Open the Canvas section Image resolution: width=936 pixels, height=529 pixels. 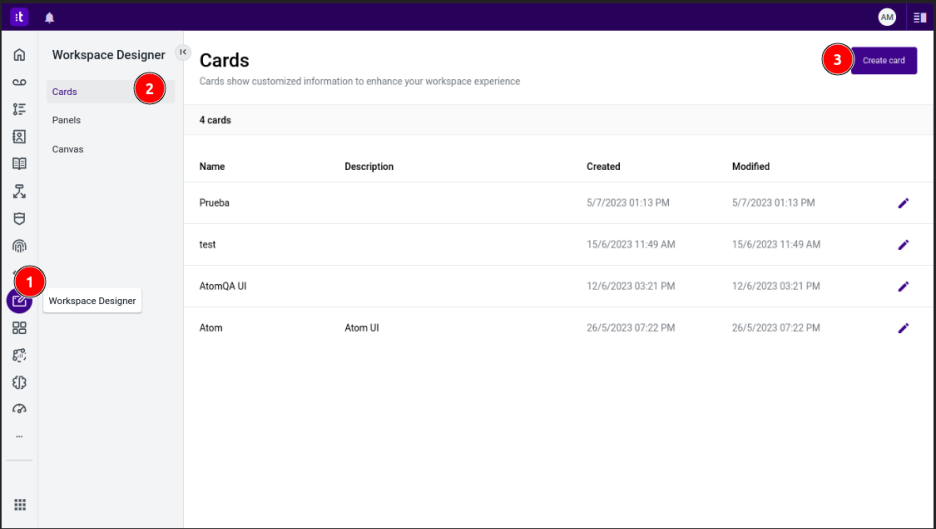pos(68,149)
